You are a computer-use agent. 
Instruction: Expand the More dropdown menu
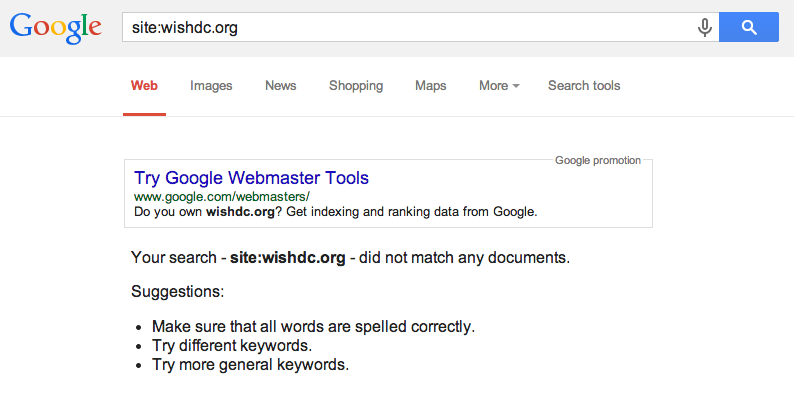click(499, 86)
